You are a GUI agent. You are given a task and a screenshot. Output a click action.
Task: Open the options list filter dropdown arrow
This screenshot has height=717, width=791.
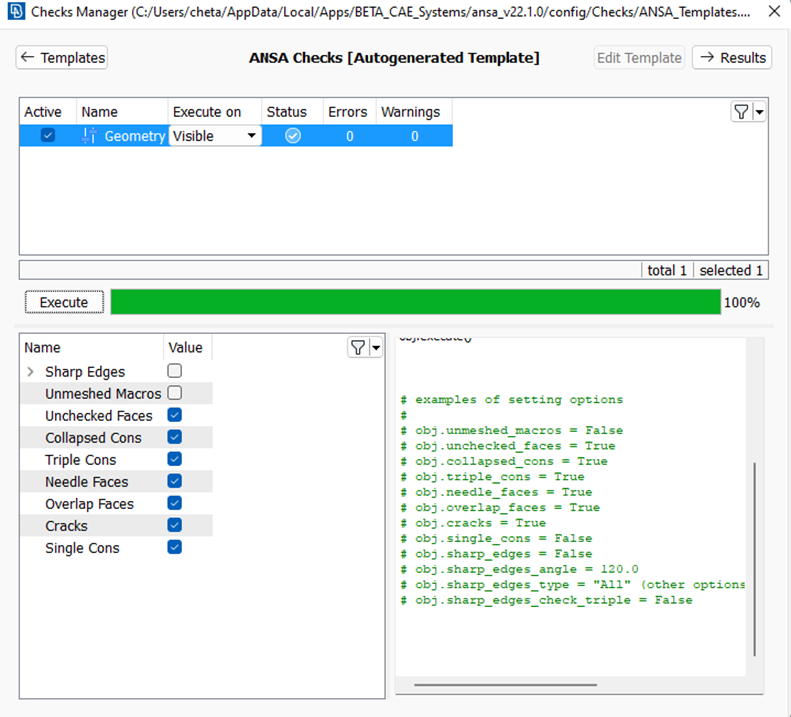tap(376, 348)
